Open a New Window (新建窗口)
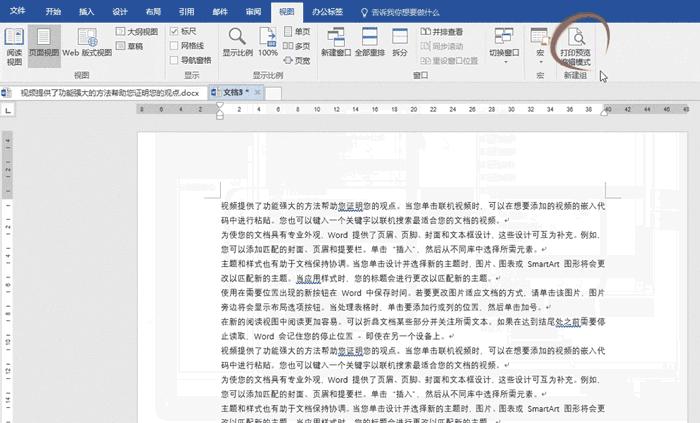Screen dimensions: 700x423 click(x=336, y=42)
